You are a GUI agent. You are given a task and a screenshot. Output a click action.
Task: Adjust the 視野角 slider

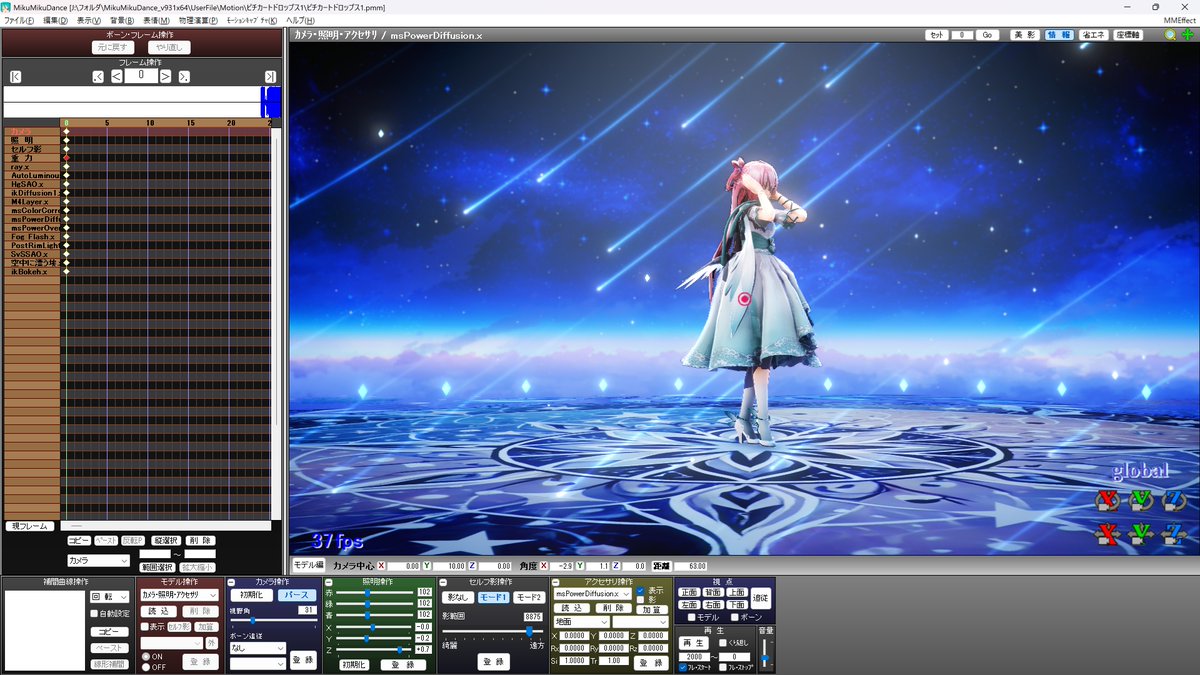(272, 621)
